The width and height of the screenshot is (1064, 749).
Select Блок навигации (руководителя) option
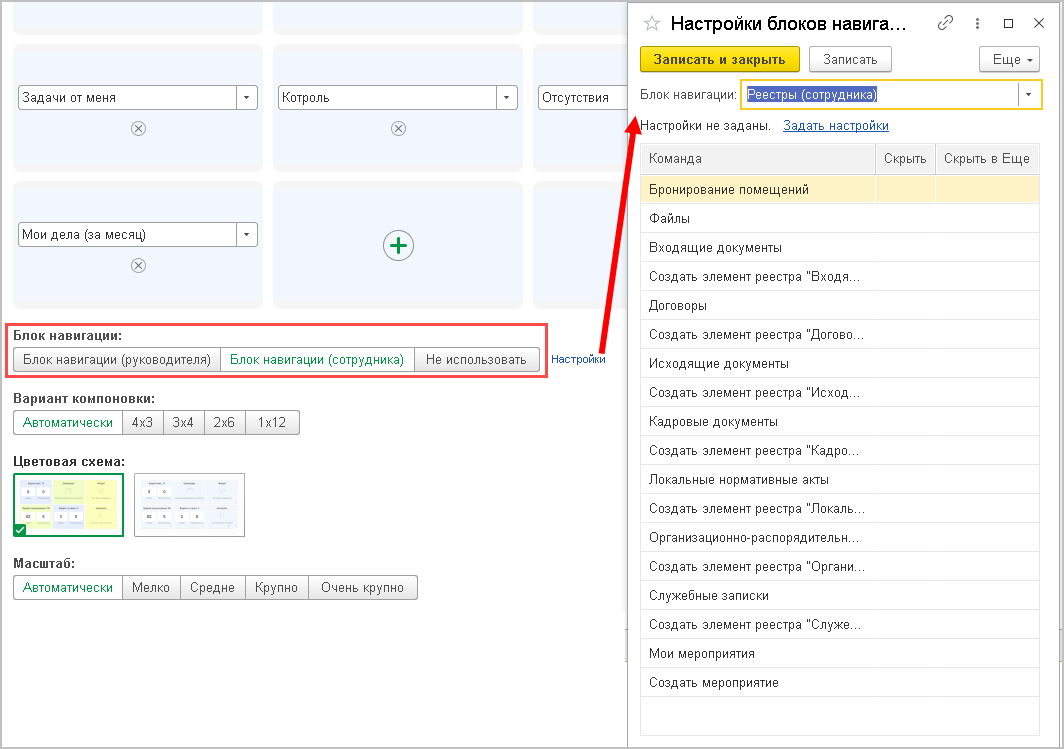pos(117,360)
